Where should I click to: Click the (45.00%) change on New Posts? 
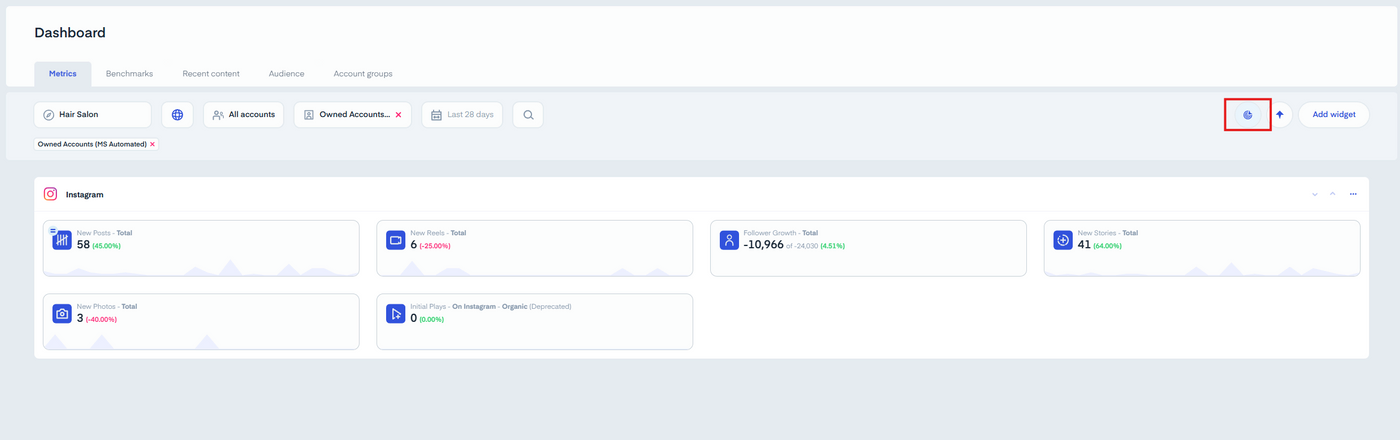106,246
